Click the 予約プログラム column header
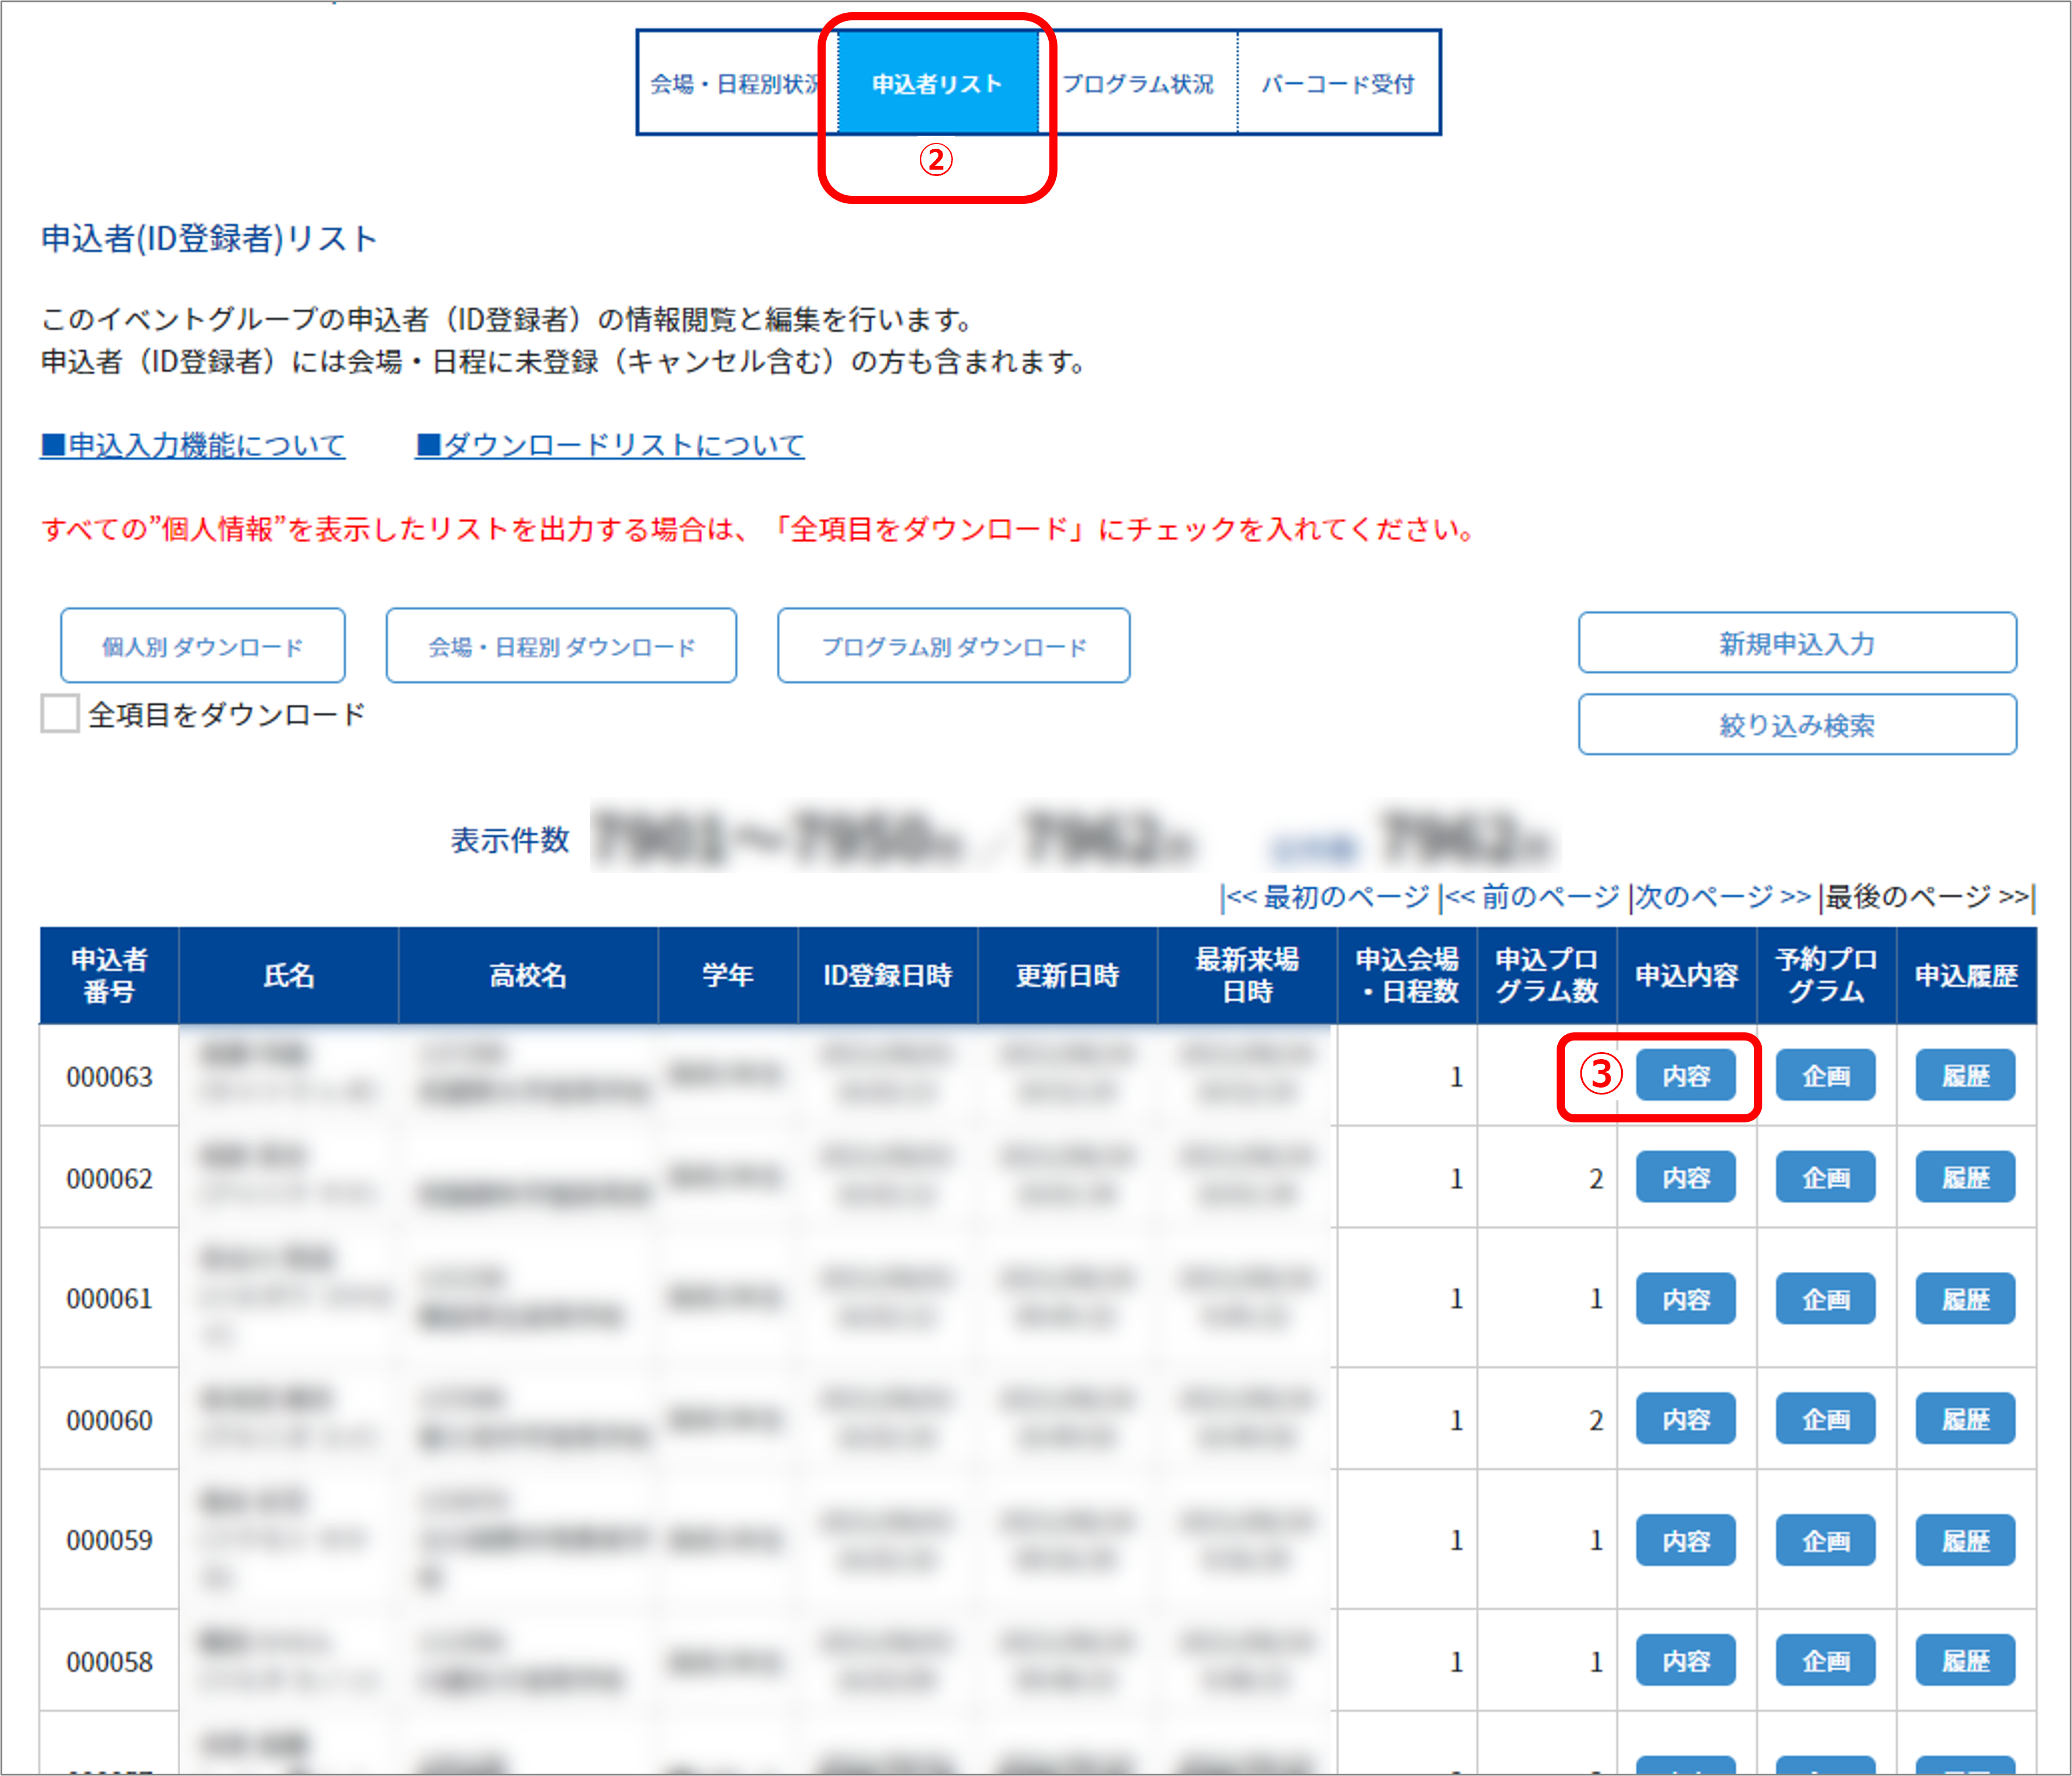The image size is (2072, 1776). [1827, 976]
